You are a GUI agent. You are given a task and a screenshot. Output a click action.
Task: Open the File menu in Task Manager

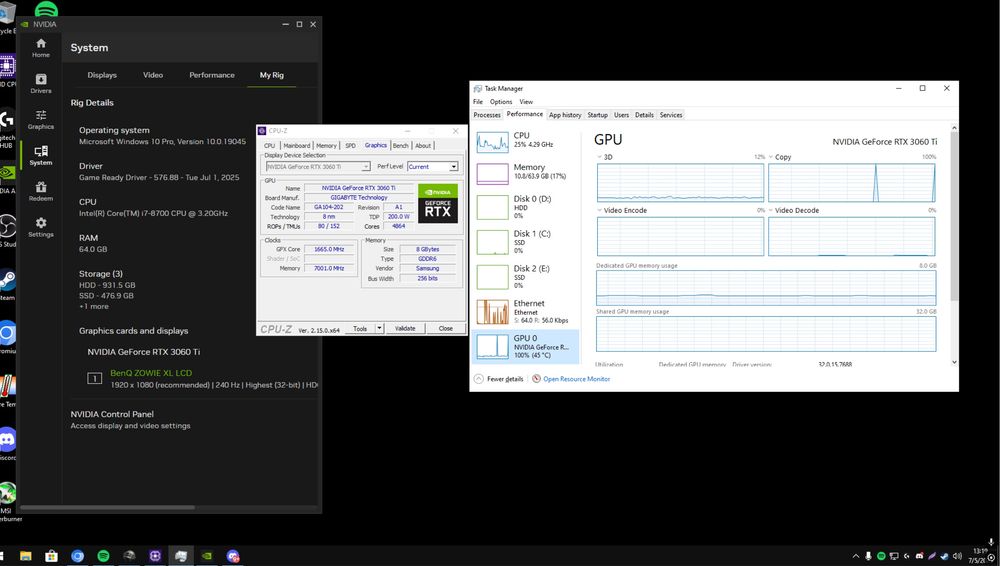[478, 101]
